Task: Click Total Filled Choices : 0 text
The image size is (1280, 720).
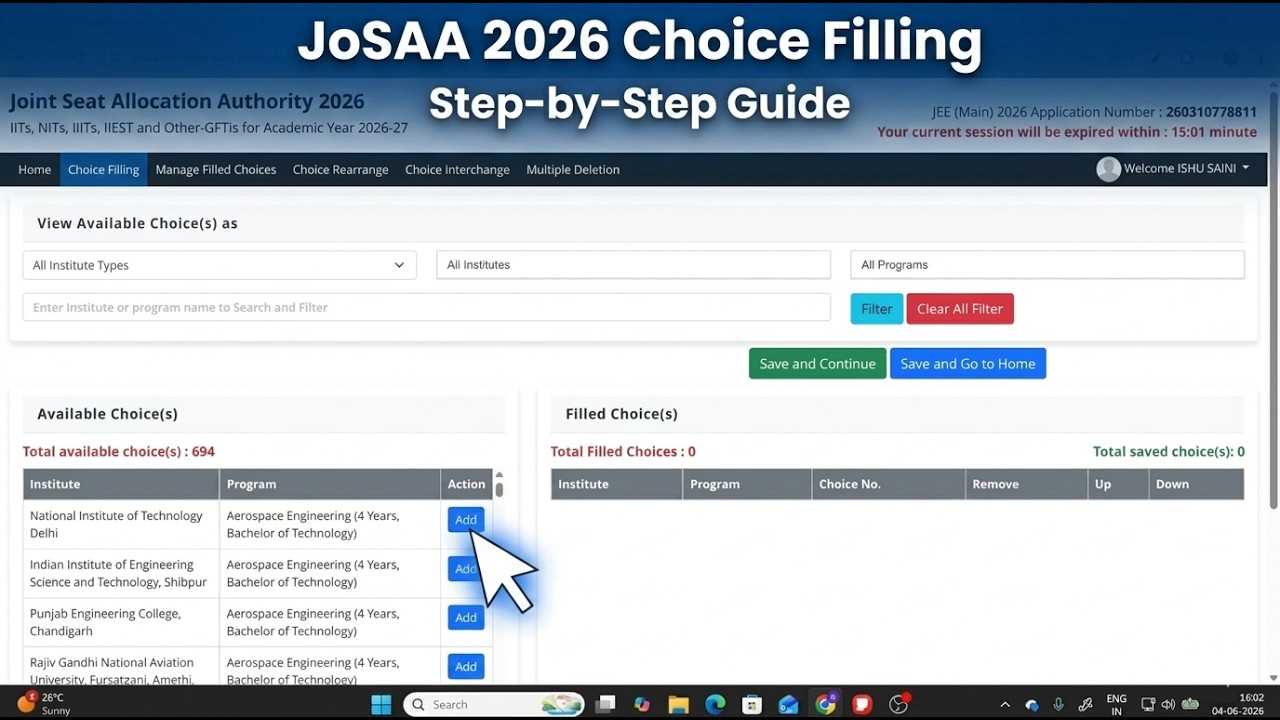Action: coord(623,452)
